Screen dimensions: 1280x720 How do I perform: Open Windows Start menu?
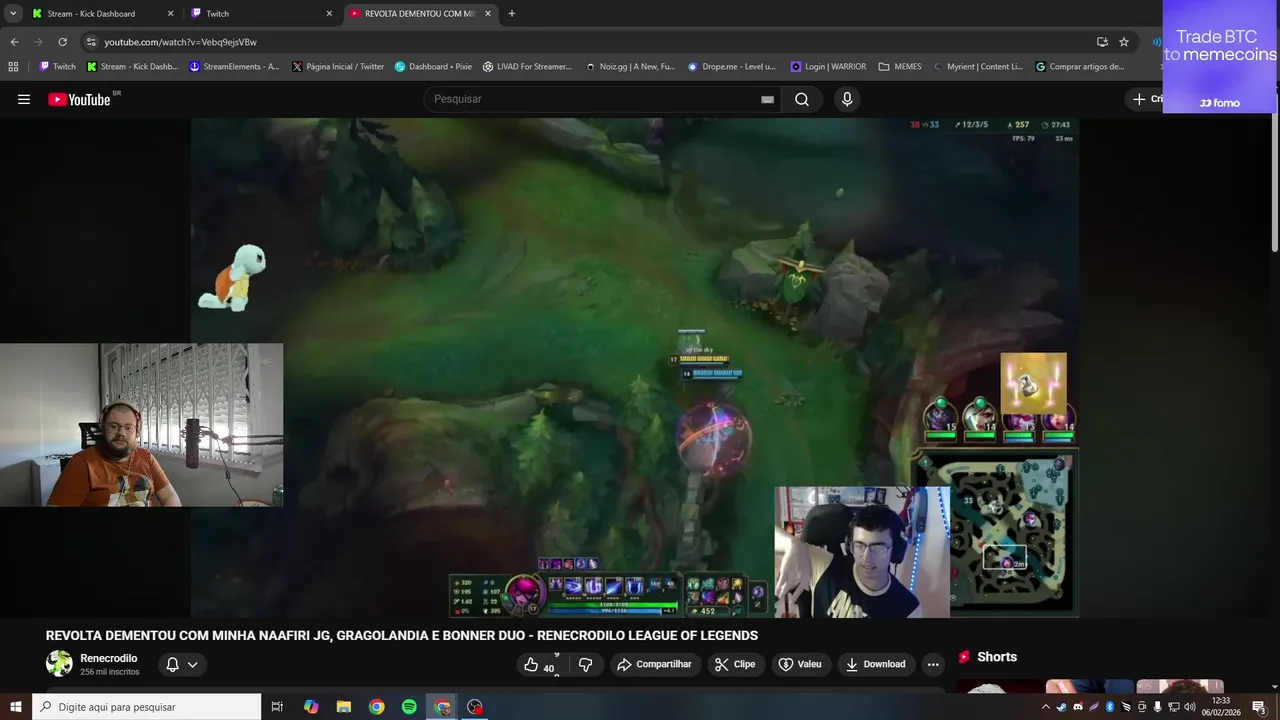click(16, 707)
